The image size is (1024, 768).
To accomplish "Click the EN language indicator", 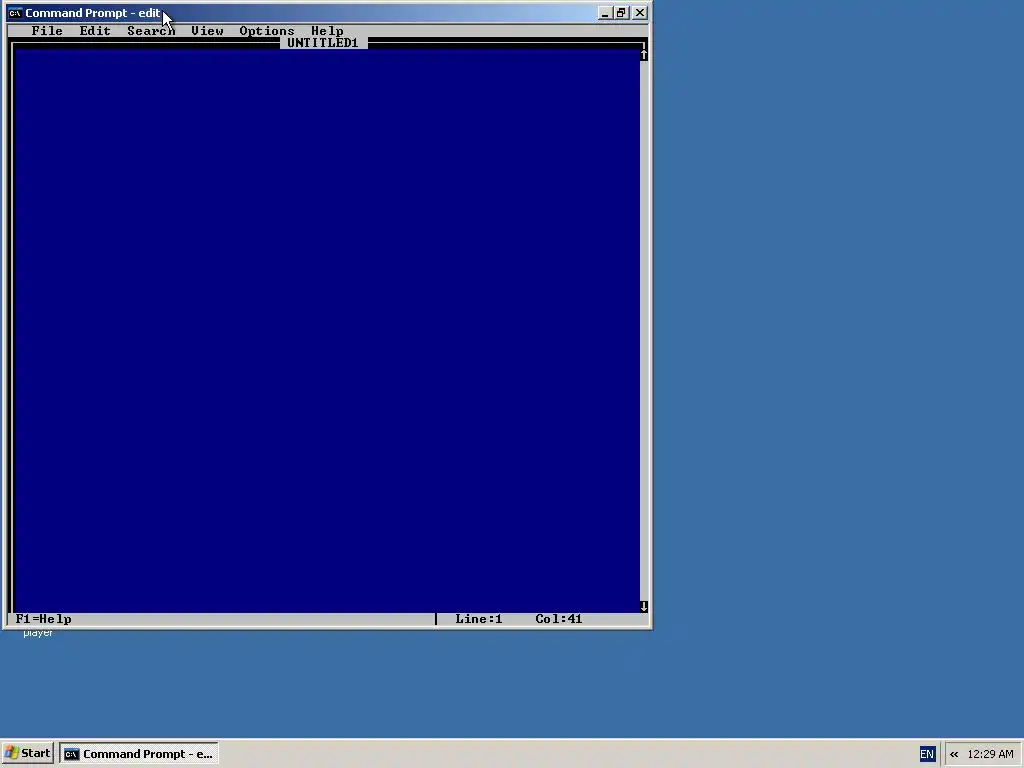I will (927, 754).
